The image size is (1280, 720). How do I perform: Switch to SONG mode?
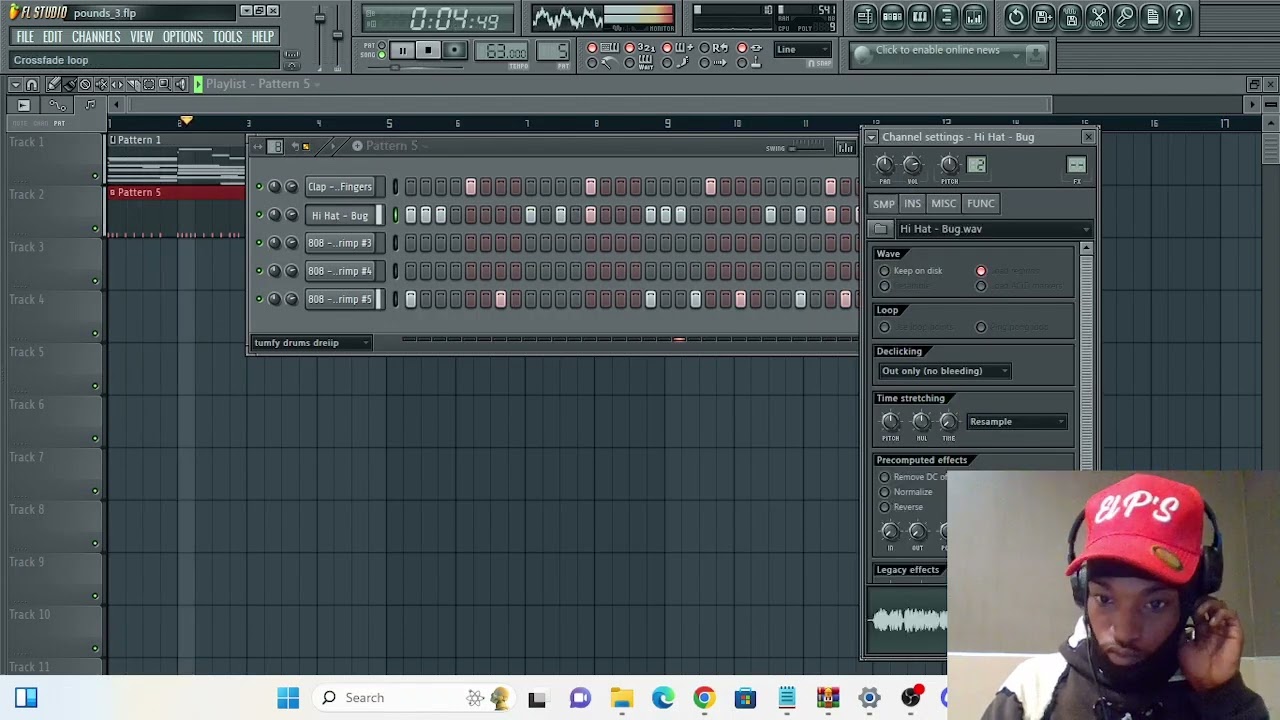click(382, 55)
